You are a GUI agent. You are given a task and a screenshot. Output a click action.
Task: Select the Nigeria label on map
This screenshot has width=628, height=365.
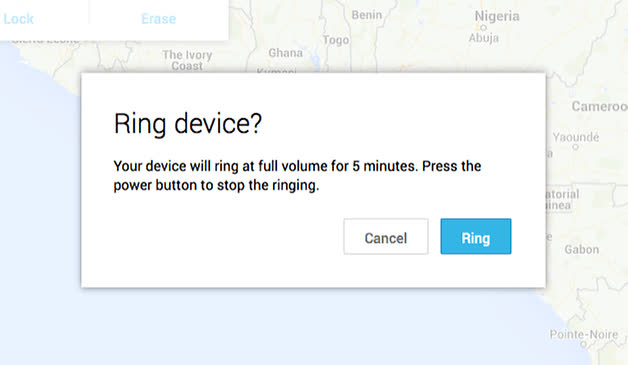(497, 16)
